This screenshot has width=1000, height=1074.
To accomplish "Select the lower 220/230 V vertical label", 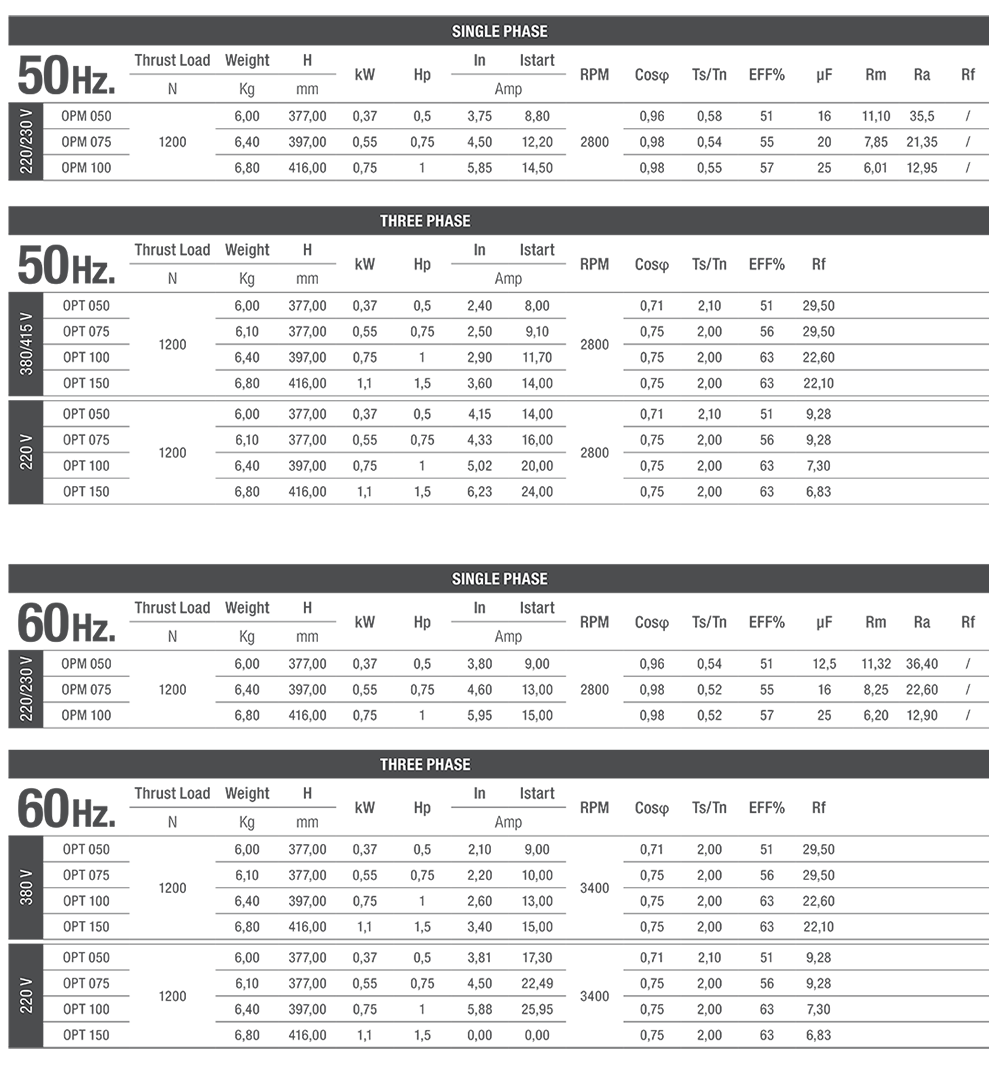I will 27,689.
